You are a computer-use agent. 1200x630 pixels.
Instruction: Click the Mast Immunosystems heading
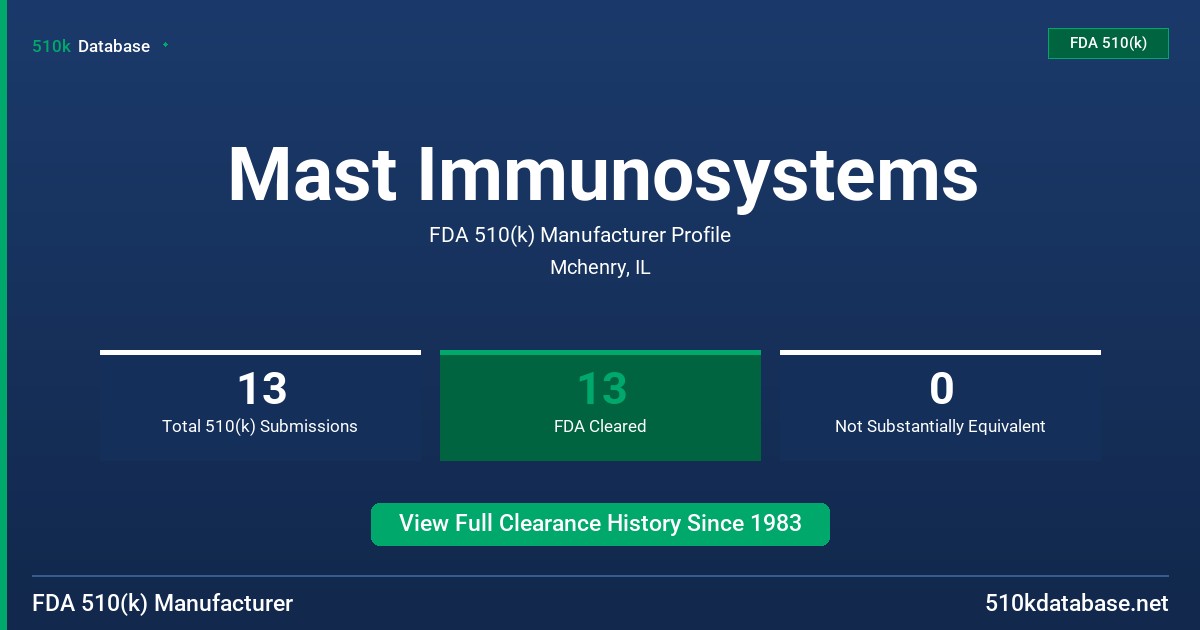tap(603, 175)
